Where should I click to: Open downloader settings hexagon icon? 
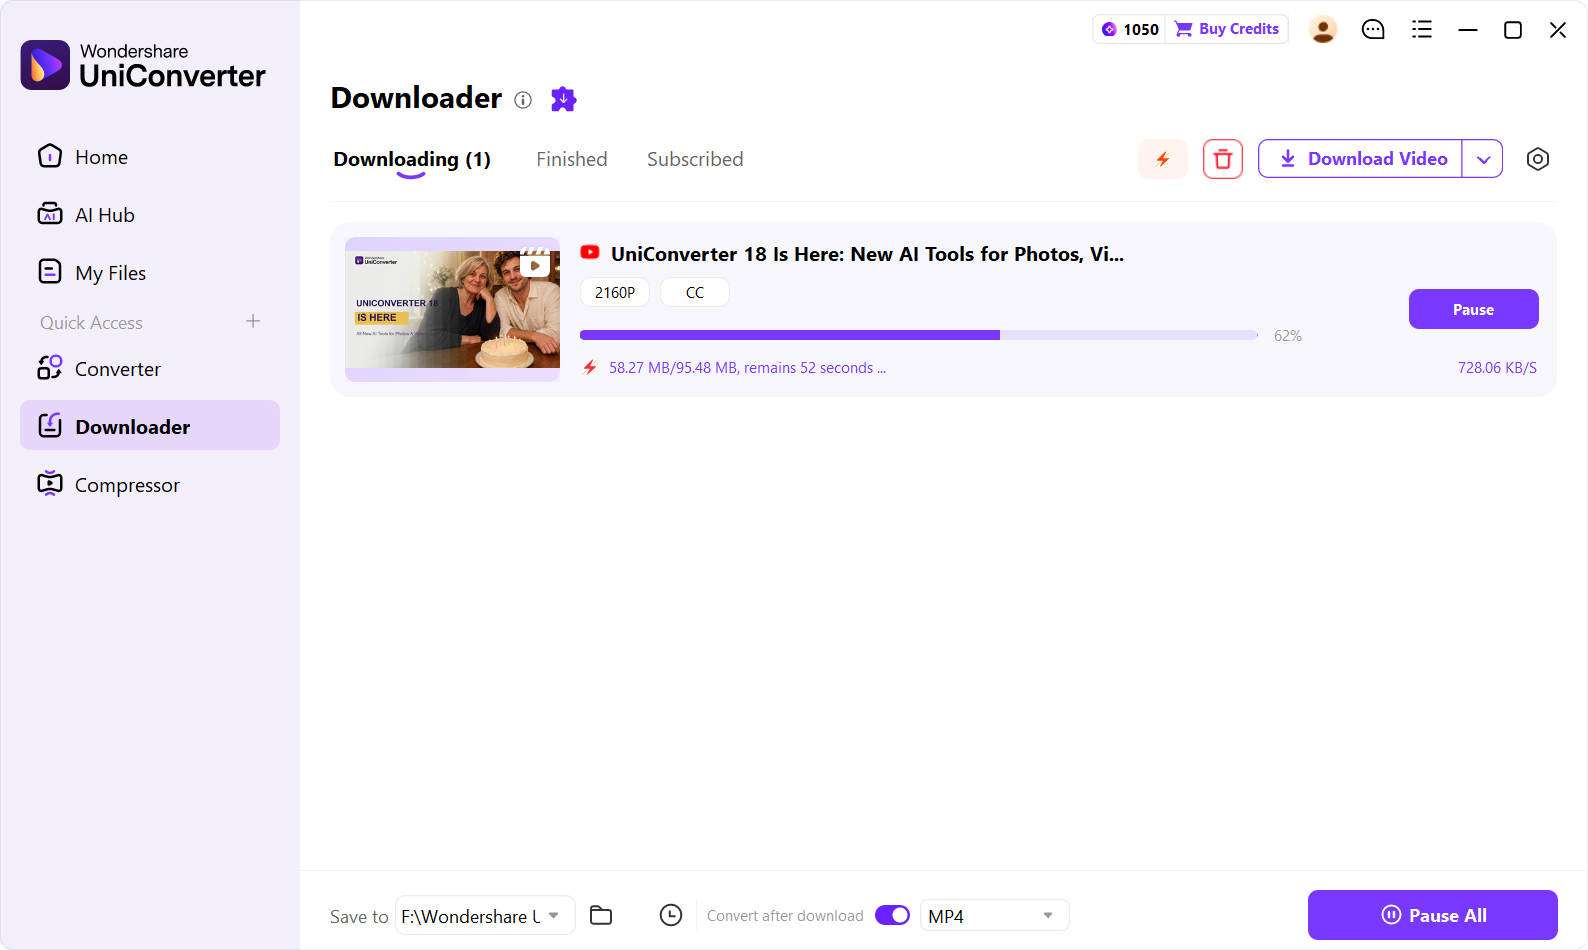click(1537, 159)
